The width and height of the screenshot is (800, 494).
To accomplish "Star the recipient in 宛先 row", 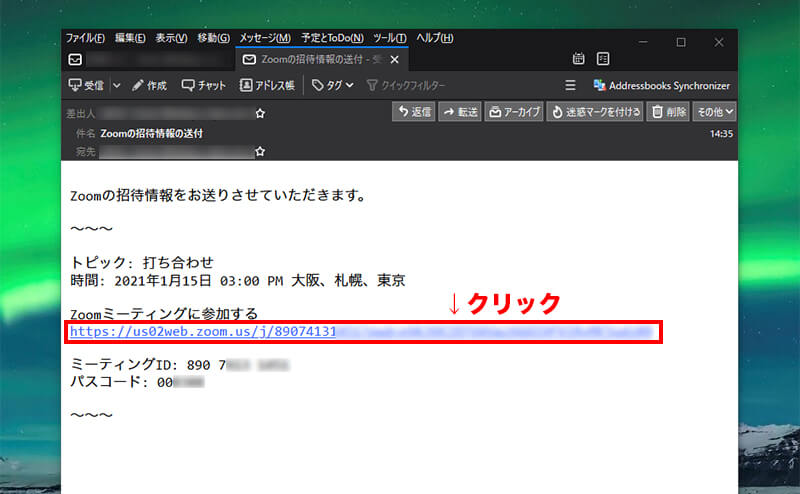I will pyautogui.click(x=260, y=151).
